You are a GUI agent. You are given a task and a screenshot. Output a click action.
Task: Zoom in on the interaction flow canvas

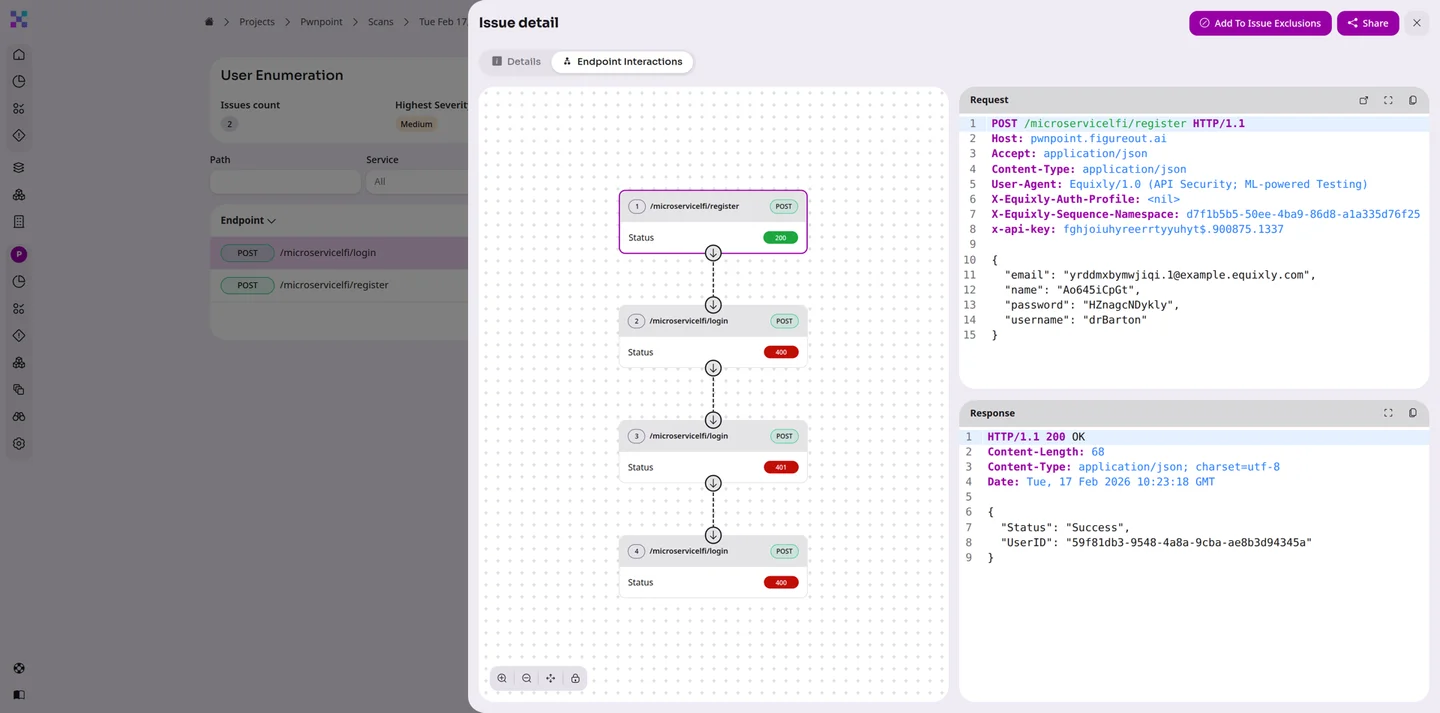tap(502, 678)
